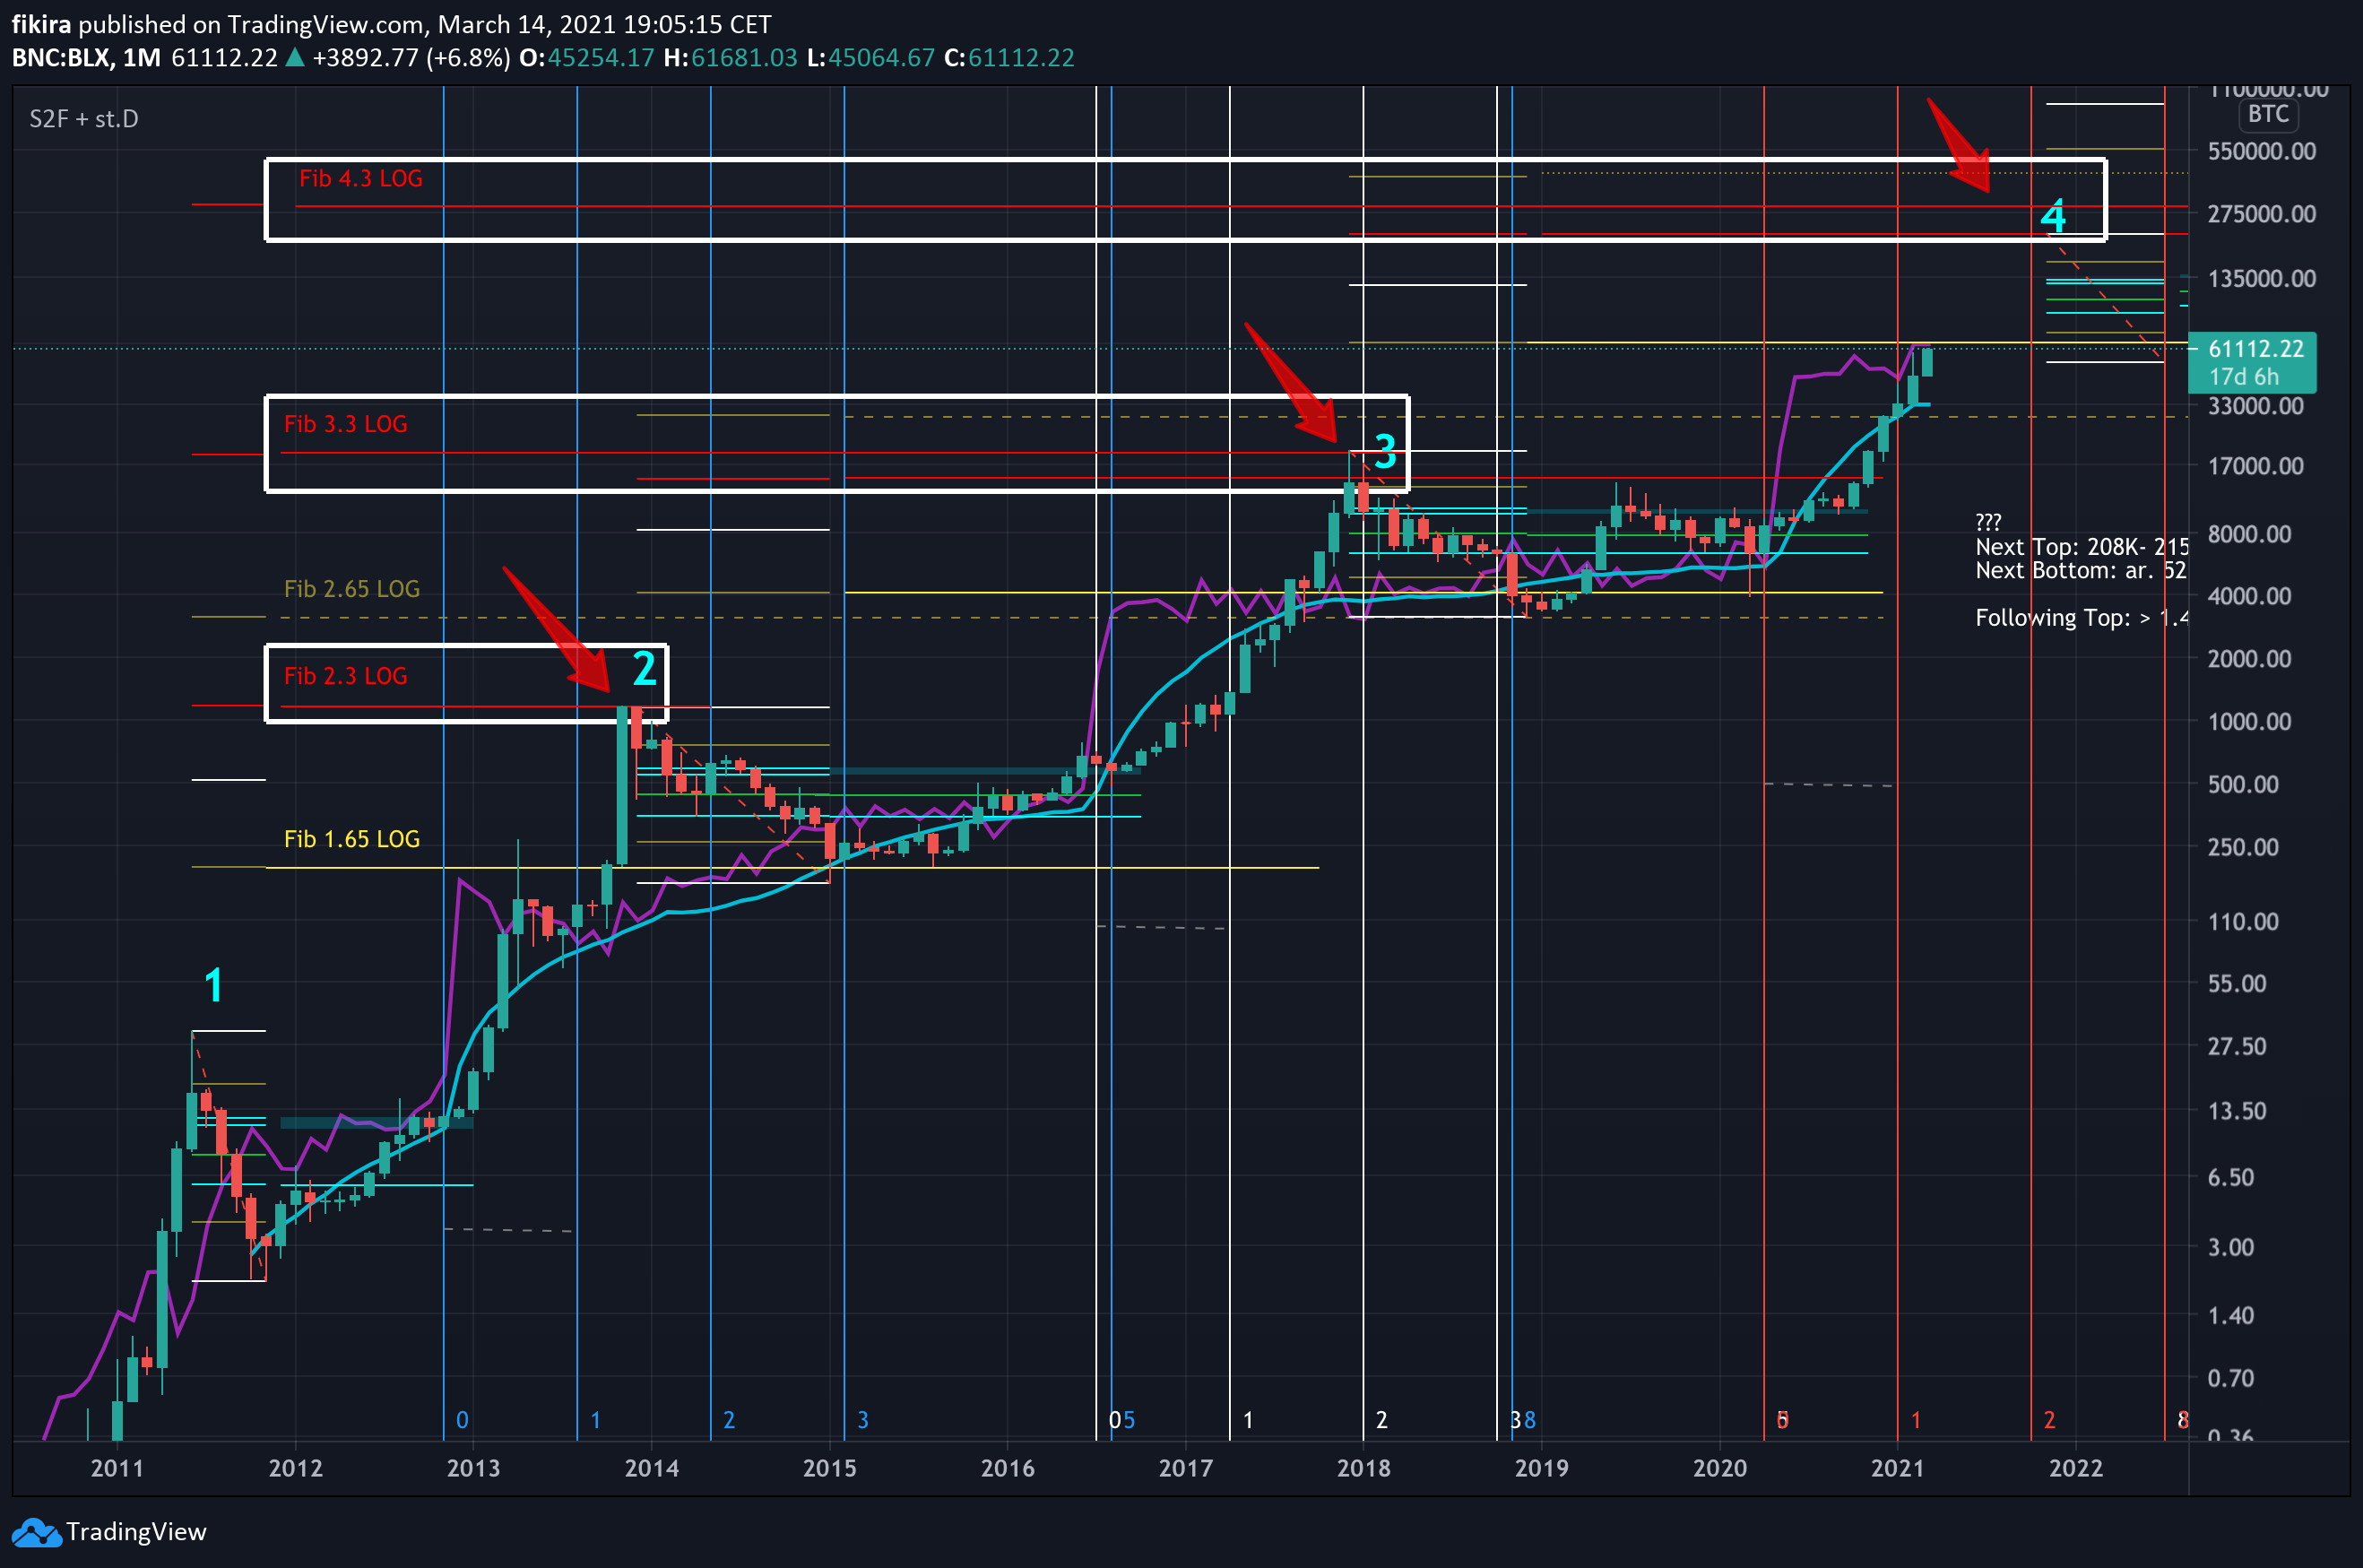Viewport: 2363px width, 1568px height.
Task: Click the S2F + st.D indicator label
Action: click(x=84, y=119)
